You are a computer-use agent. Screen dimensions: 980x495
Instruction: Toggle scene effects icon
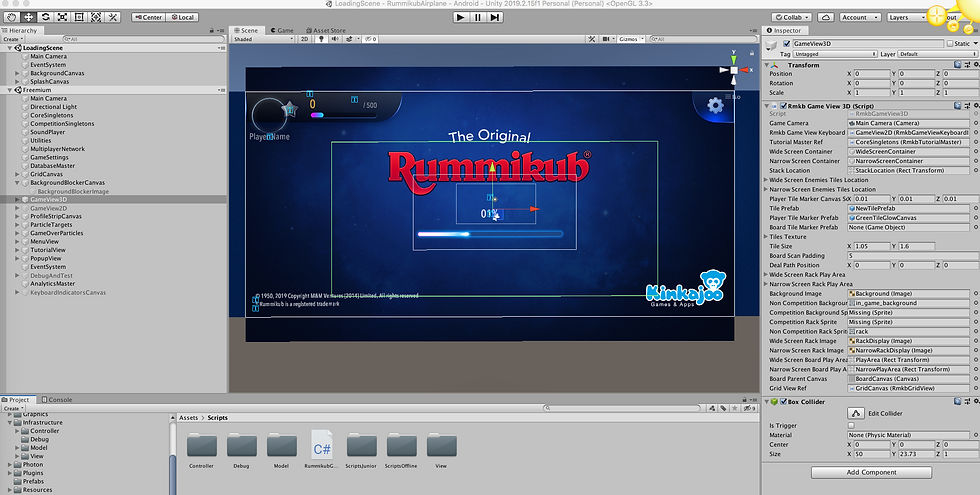coord(351,39)
